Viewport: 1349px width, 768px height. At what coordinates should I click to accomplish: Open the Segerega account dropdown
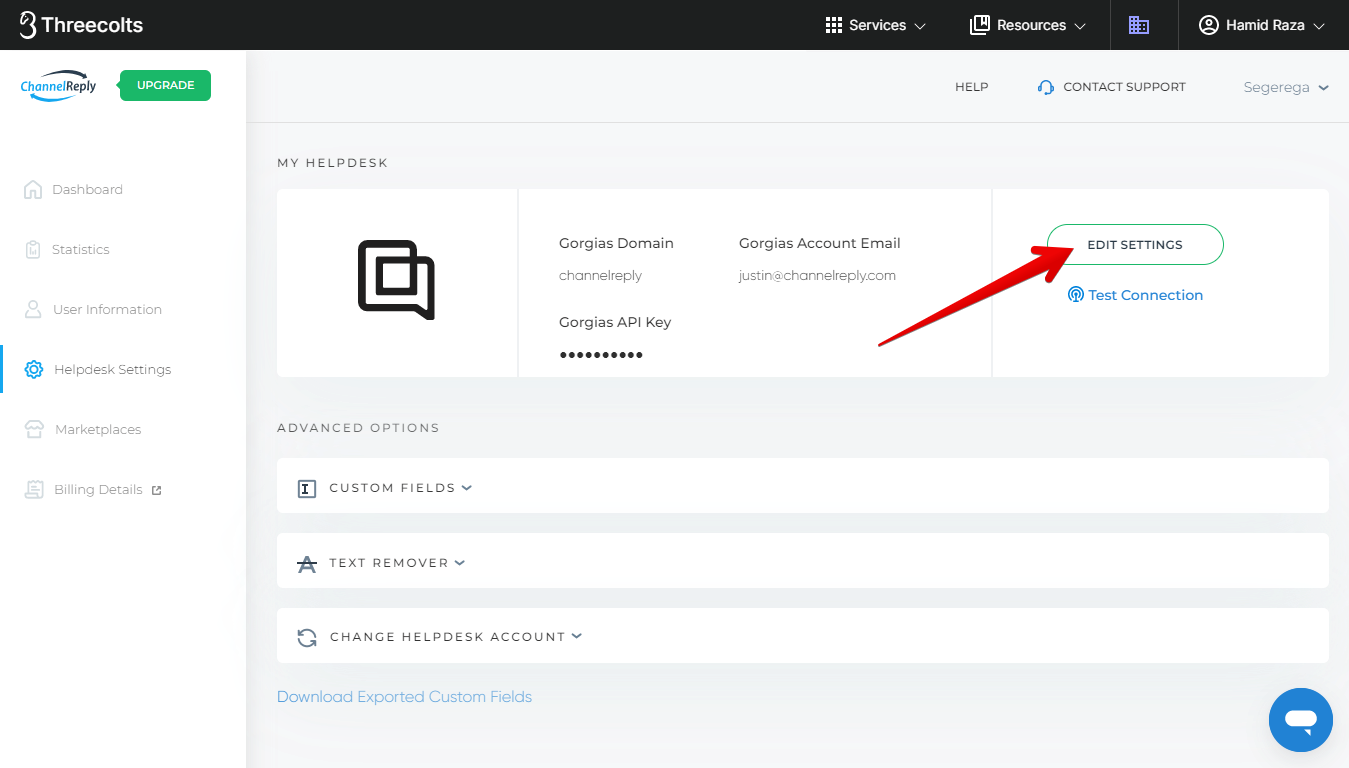click(1286, 87)
